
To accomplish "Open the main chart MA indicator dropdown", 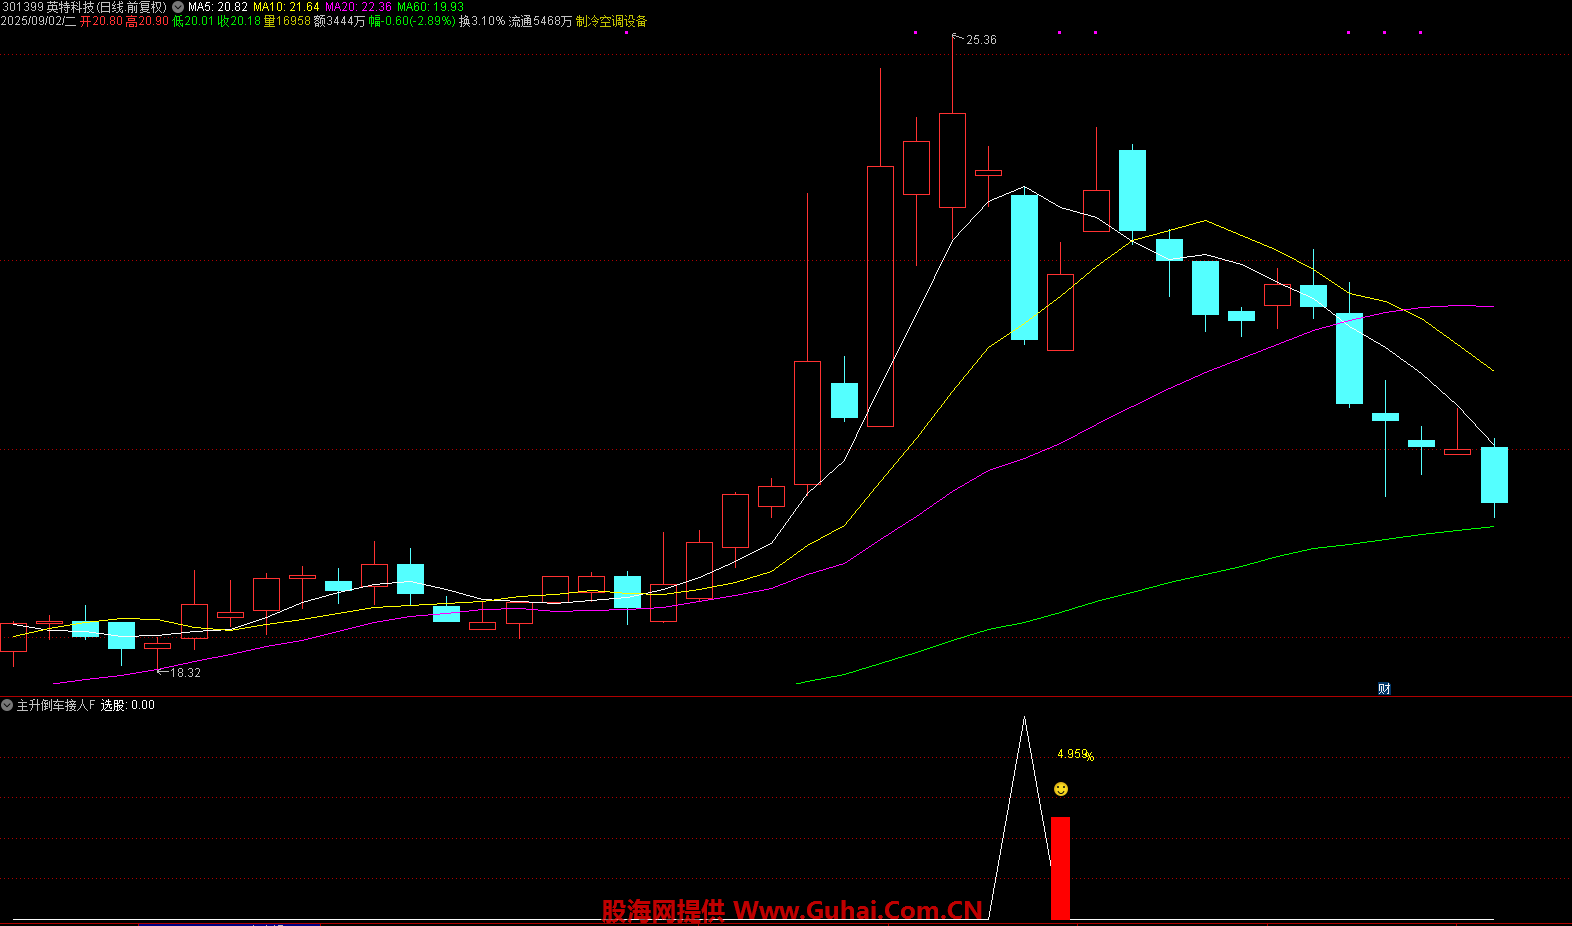I will point(178,7).
